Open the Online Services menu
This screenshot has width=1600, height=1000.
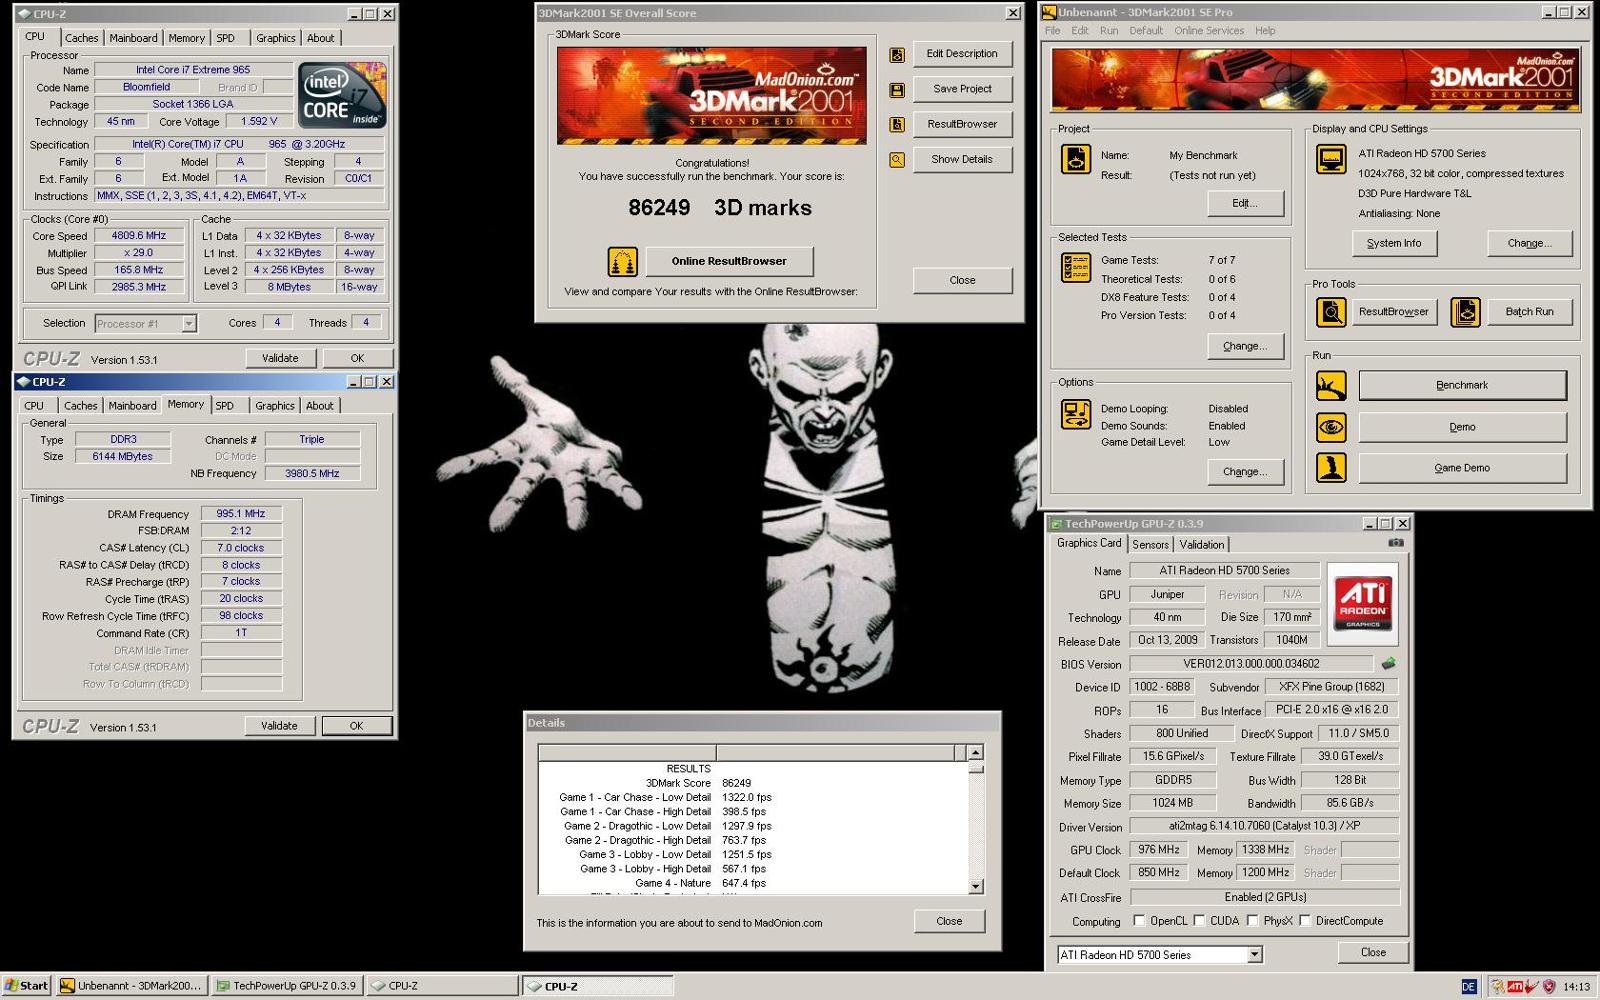click(x=1209, y=31)
